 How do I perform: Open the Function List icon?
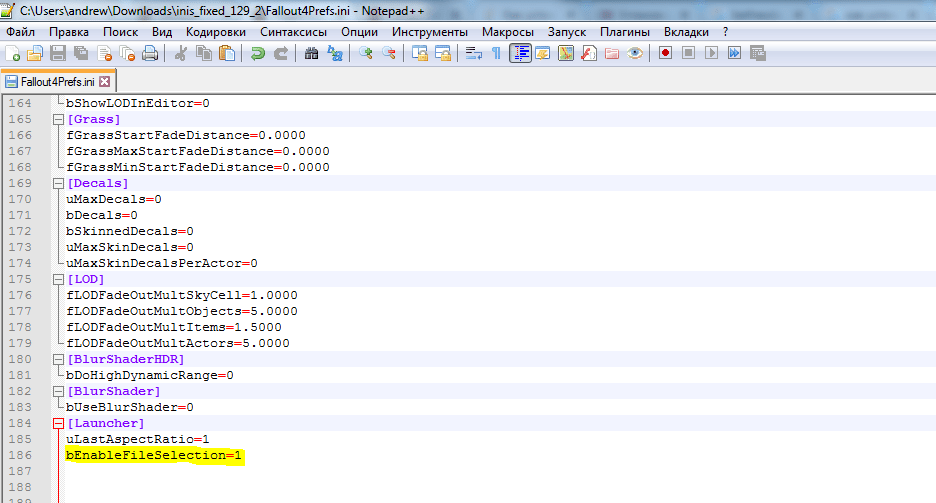[589, 54]
